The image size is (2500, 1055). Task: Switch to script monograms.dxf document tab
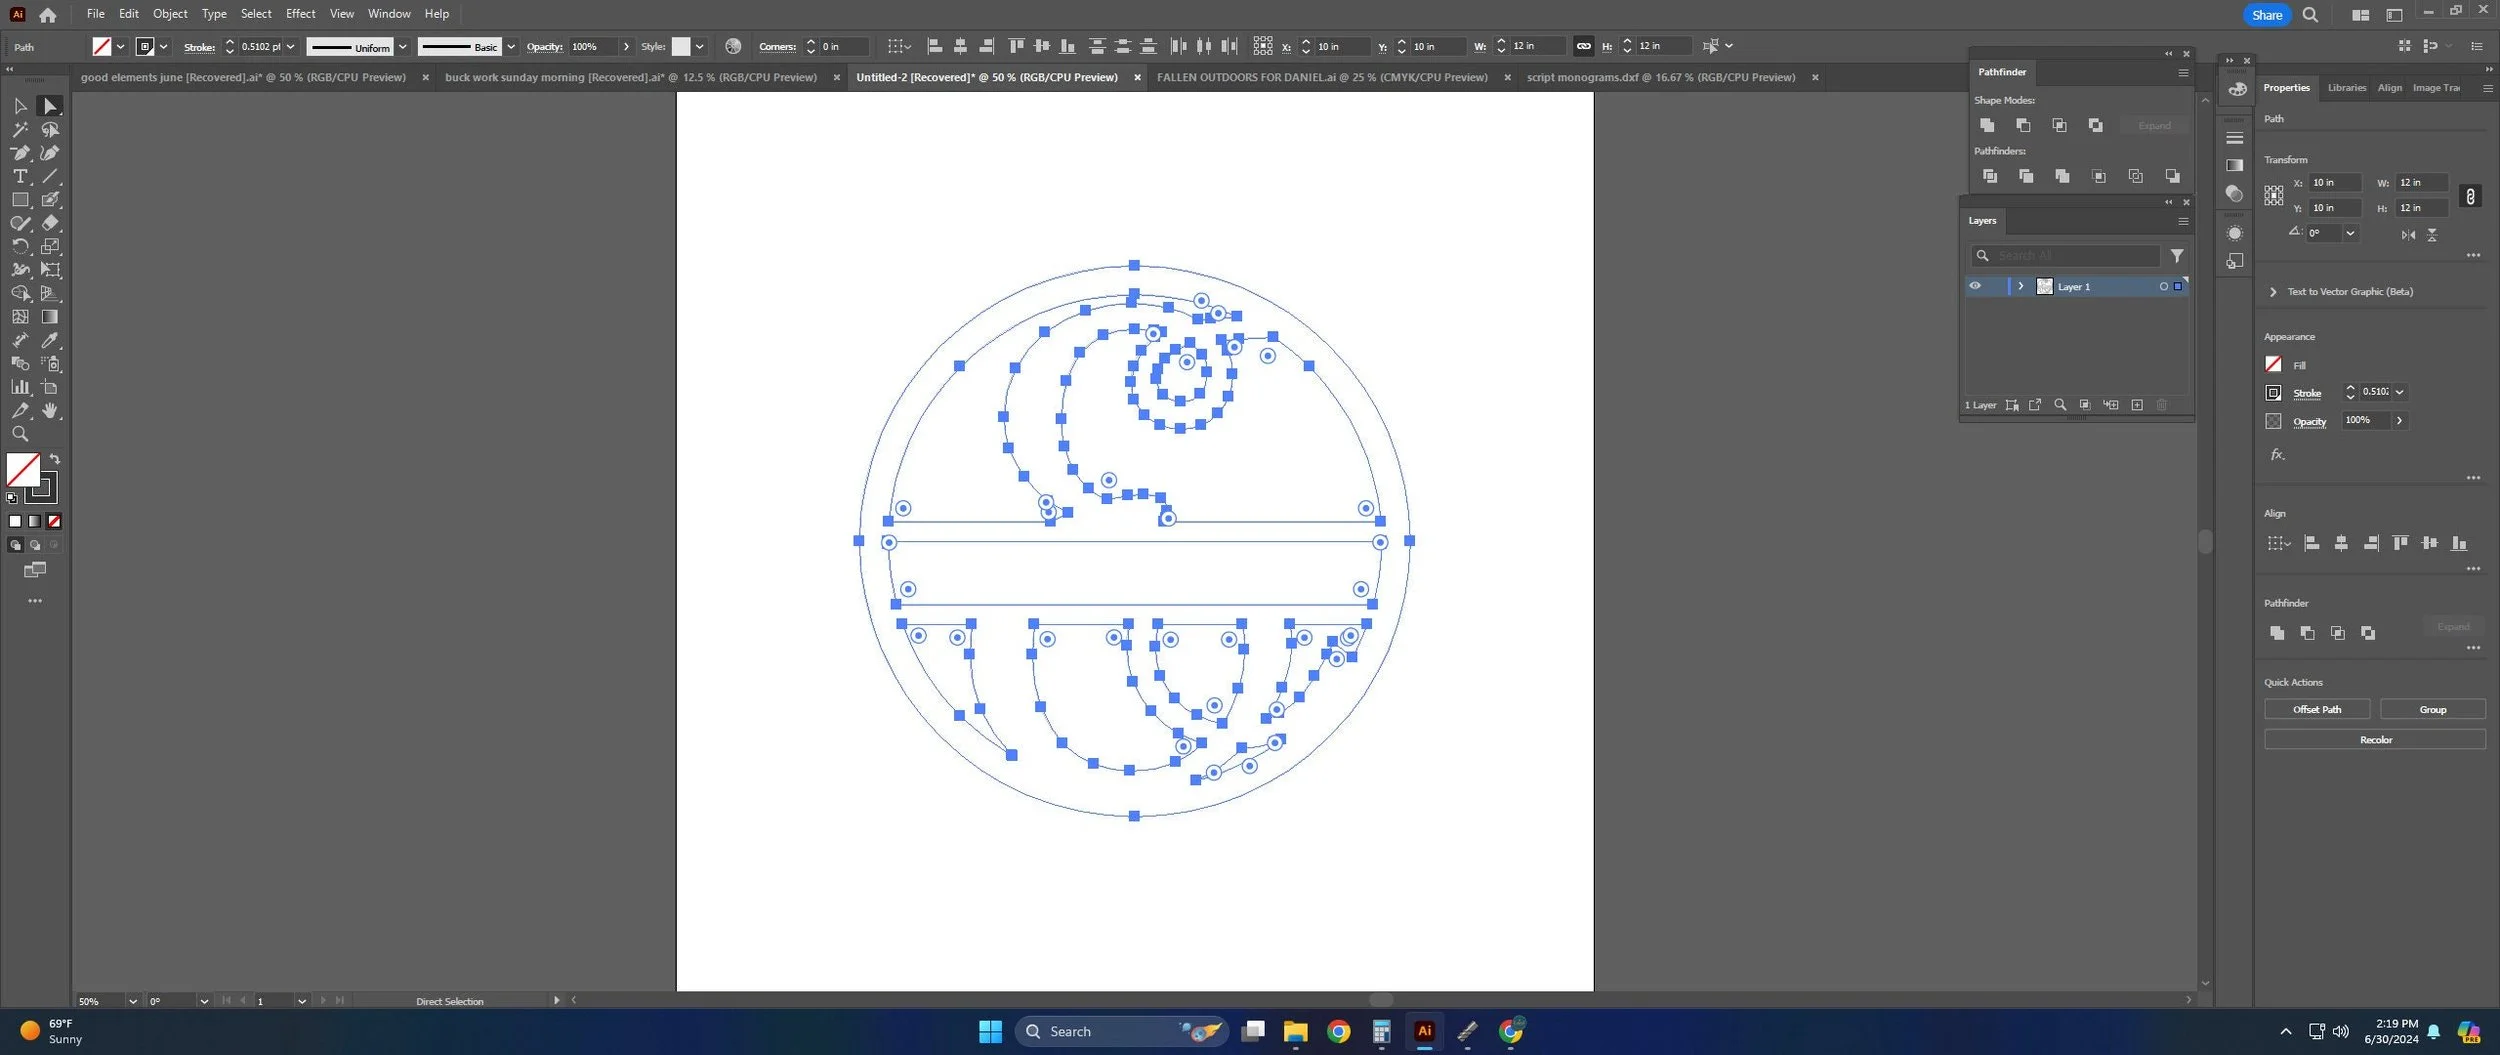(1660, 77)
